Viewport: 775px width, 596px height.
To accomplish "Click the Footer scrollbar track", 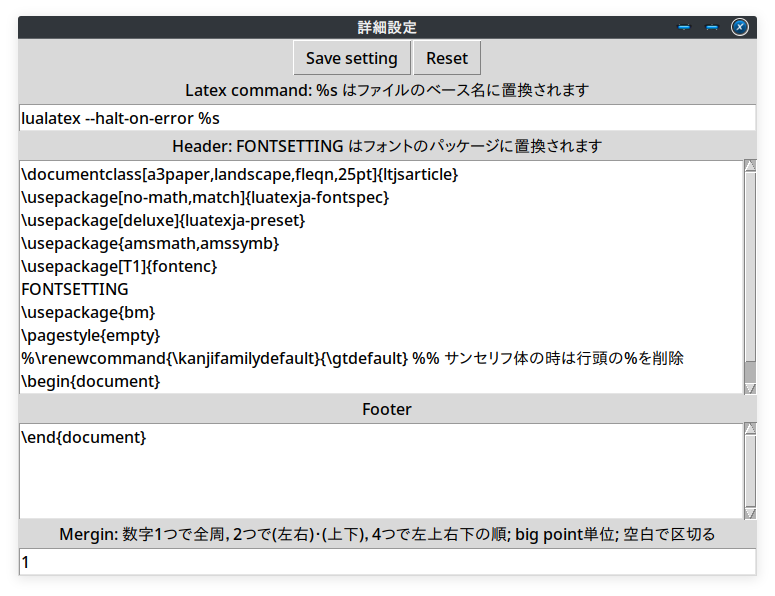I will tap(750, 470).
